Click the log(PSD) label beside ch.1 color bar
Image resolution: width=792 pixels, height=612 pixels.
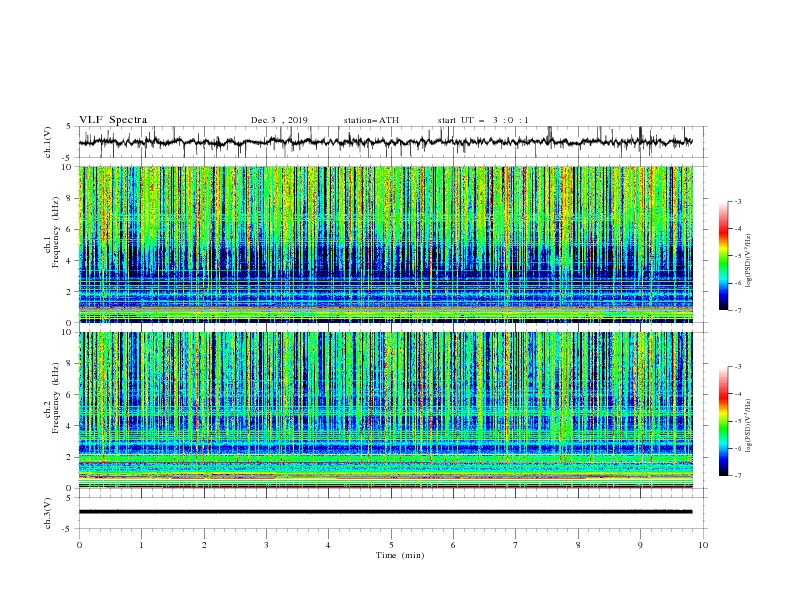(749, 261)
